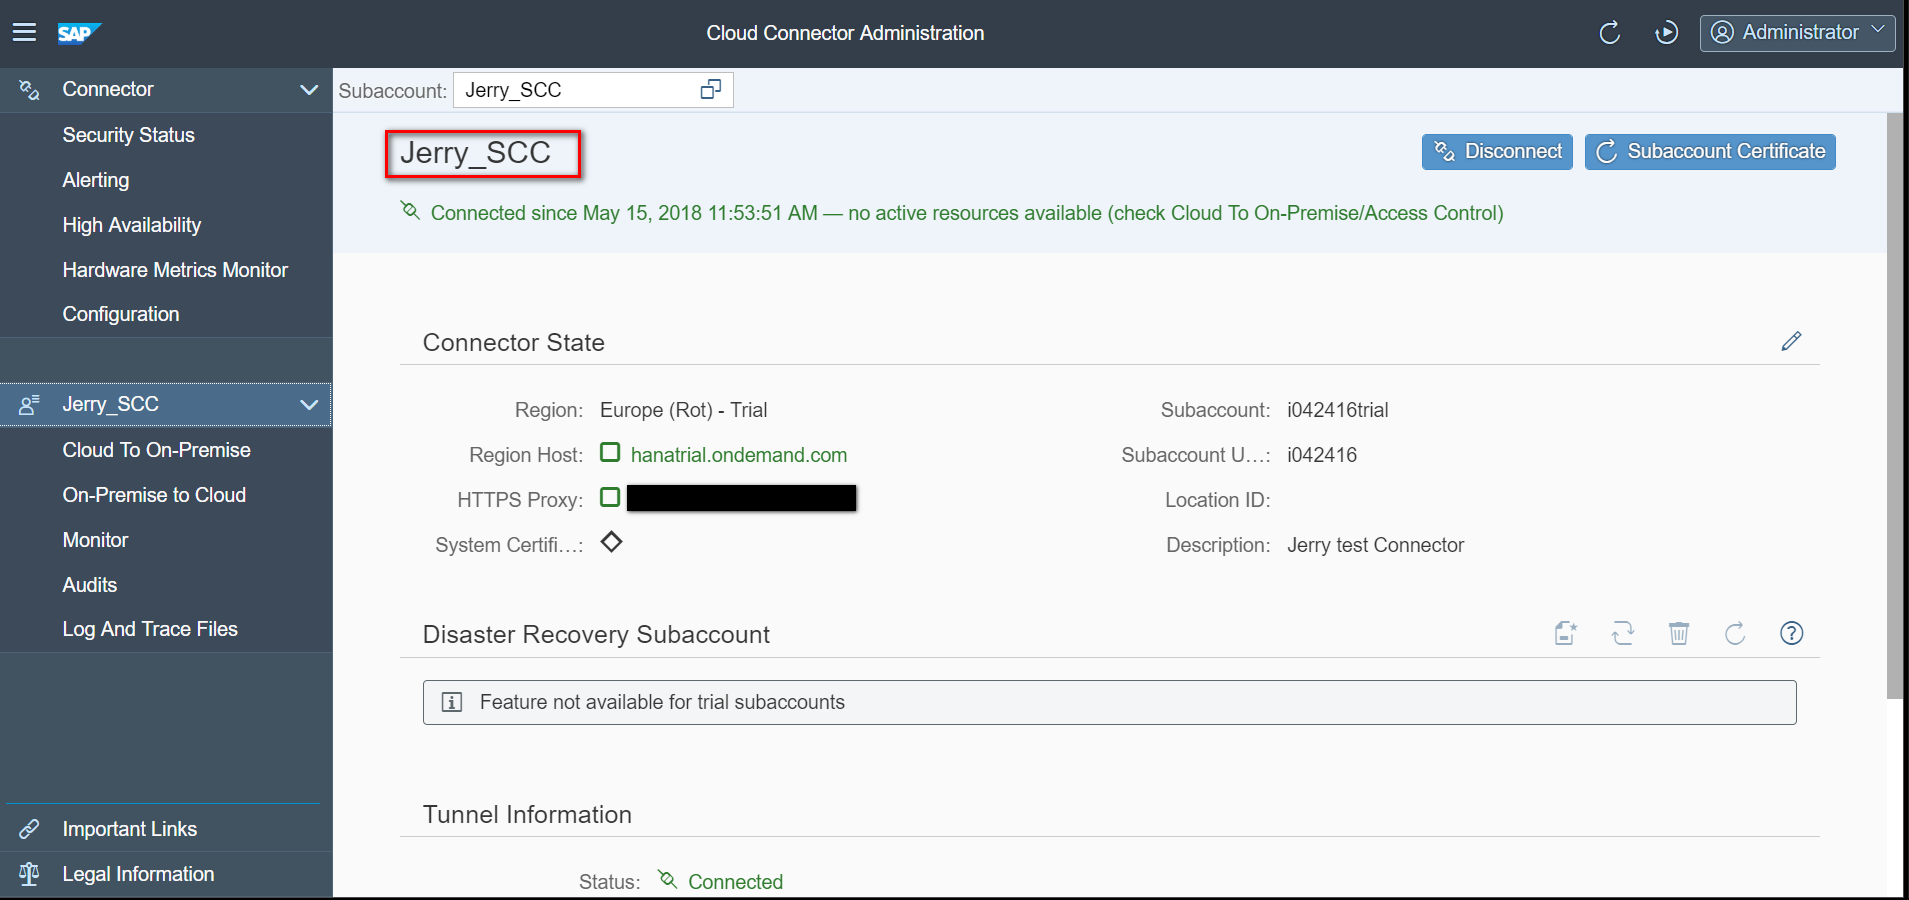
Task: Click the refresh disaster recovery subaccount icon
Action: coord(1735,633)
